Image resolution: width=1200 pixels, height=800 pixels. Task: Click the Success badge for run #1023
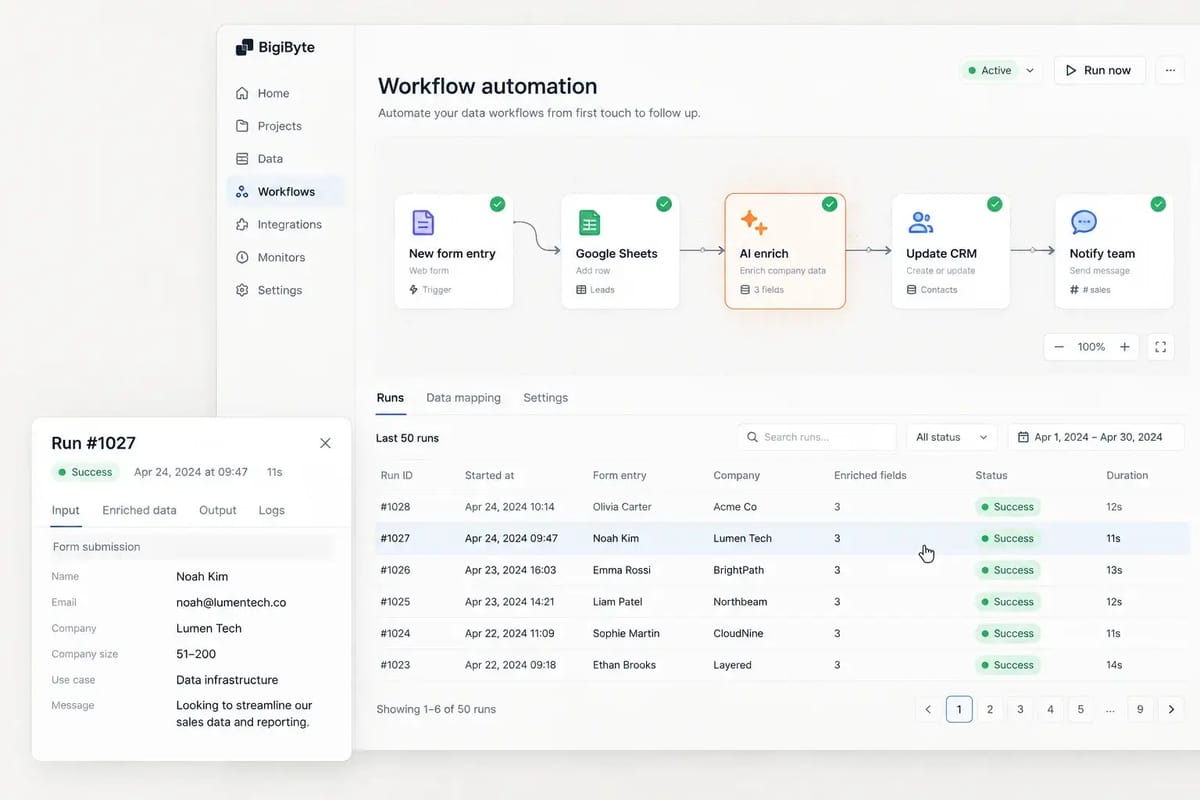click(x=1008, y=665)
